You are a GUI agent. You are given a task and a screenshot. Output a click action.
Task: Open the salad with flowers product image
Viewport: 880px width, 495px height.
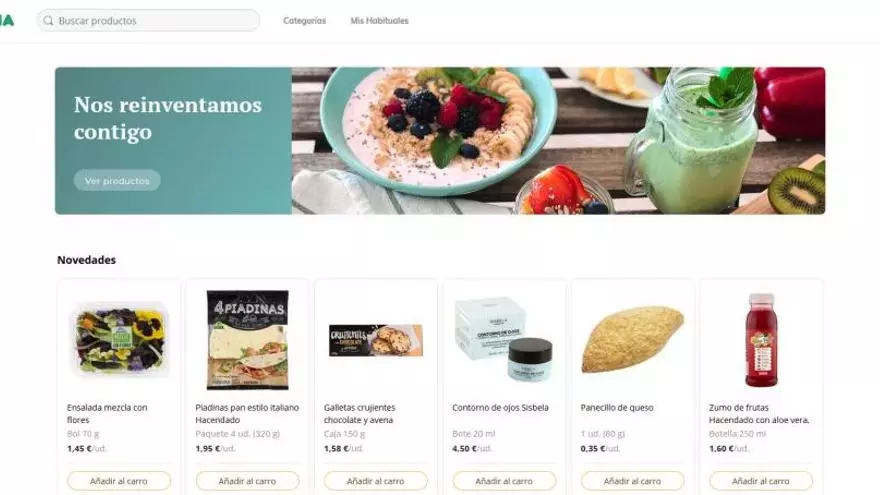coord(119,340)
